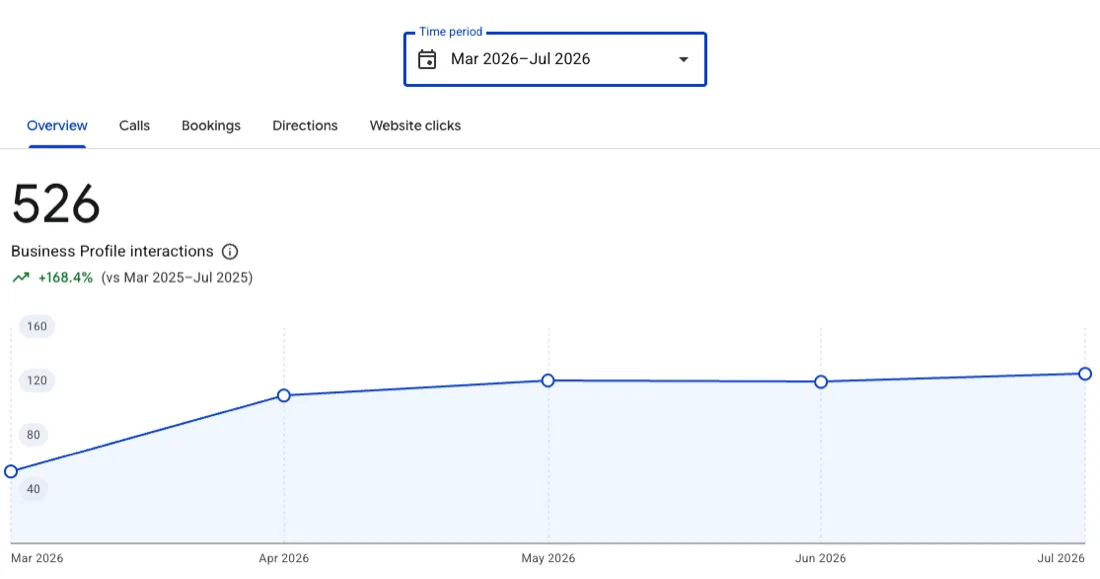Expand the Time period dropdown arrow
This screenshot has height=579, width=1100.
tap(683, 60)
